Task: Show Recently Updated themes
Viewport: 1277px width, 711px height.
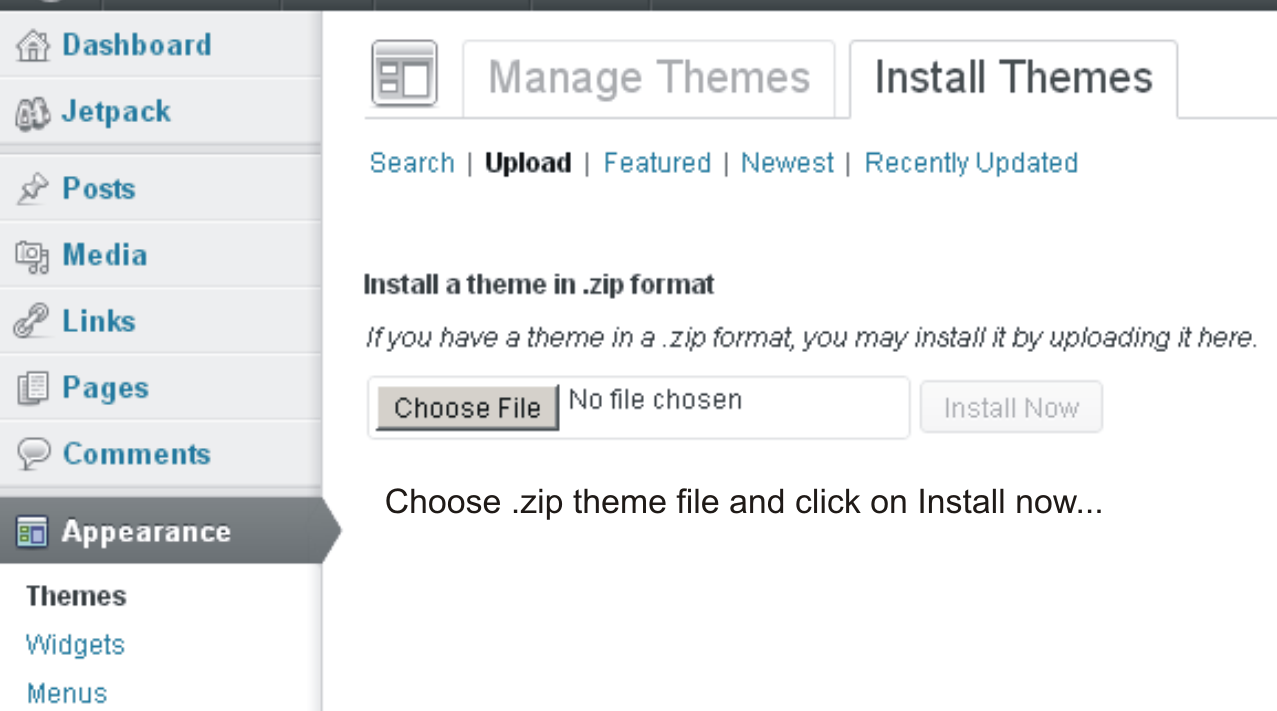Action: [x=970, y=162]
